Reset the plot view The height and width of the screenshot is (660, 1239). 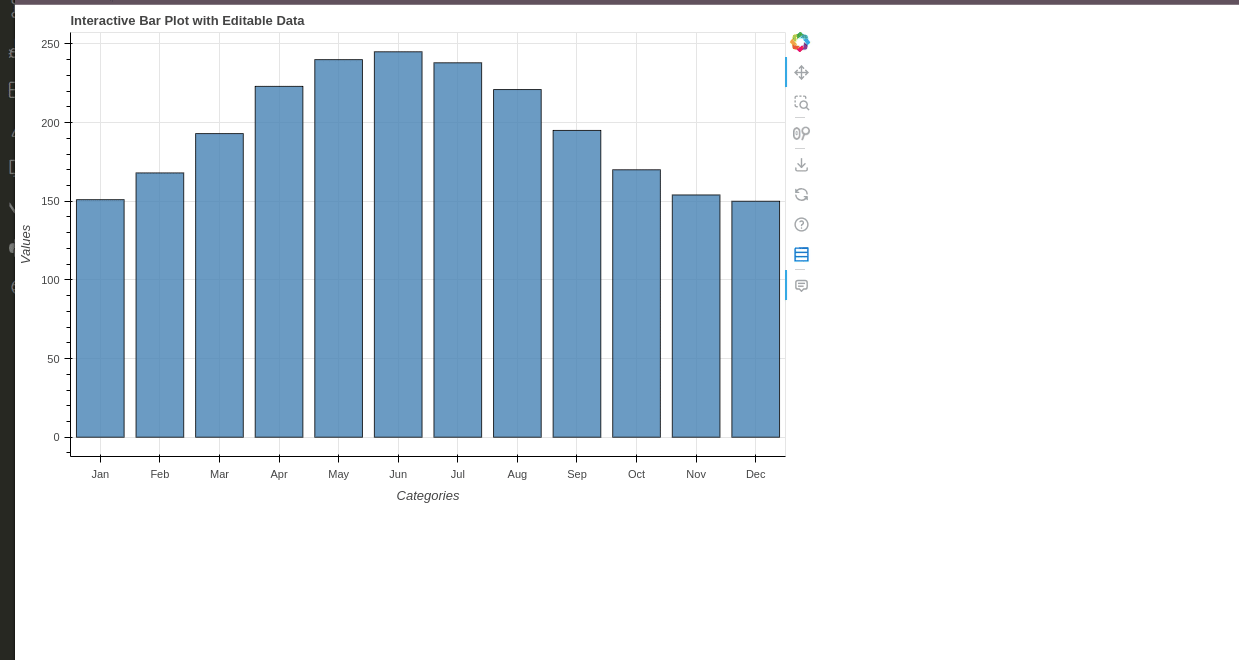801,194
